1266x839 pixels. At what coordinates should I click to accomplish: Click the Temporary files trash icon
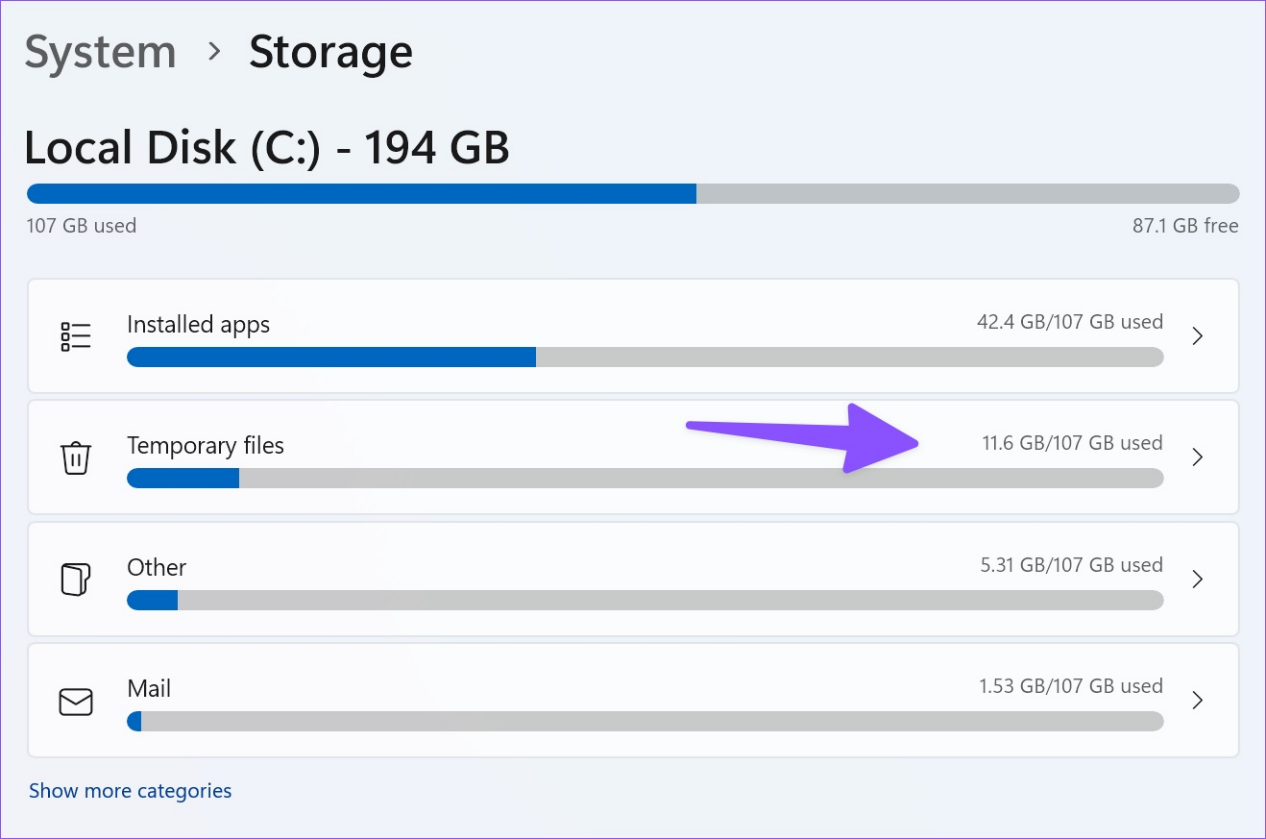pyautogui.click(x=76, y=458)
